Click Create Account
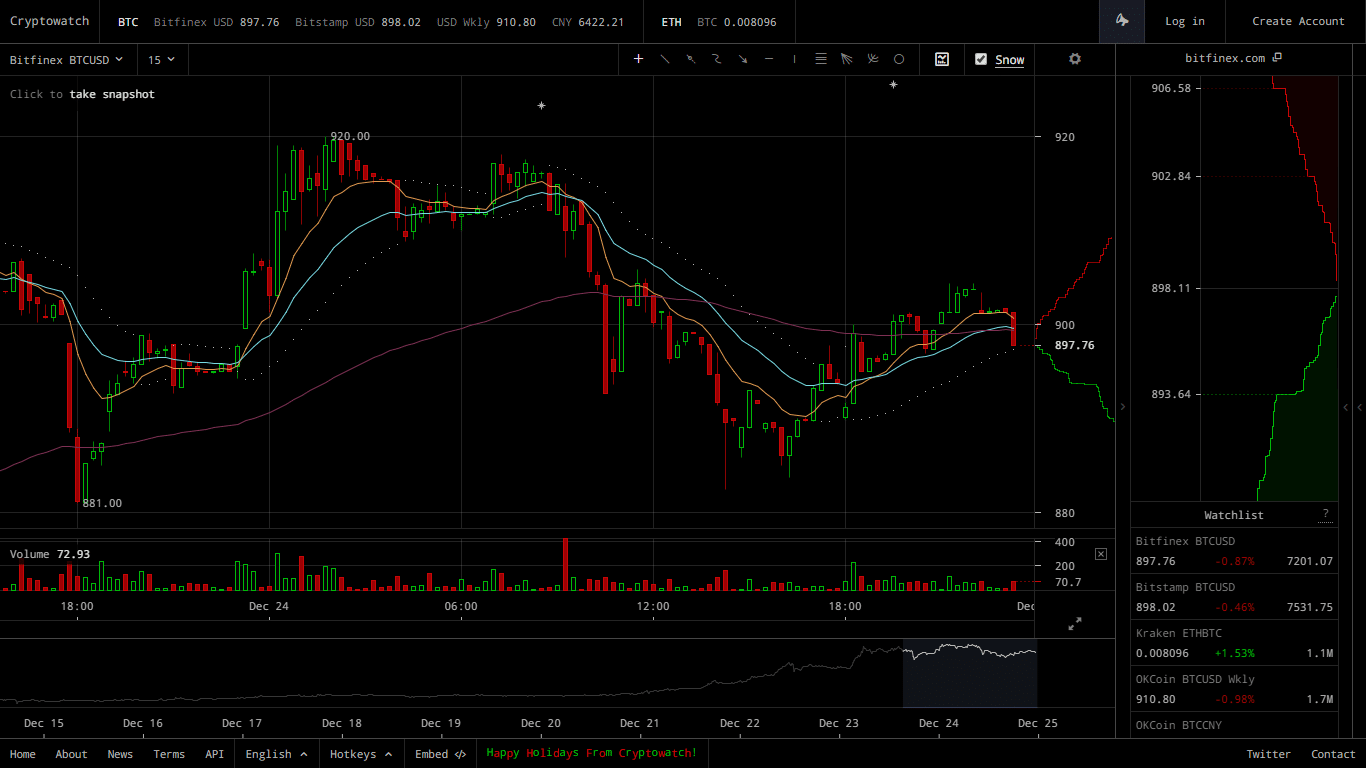1366x768 pixels. click(1298, 21)
